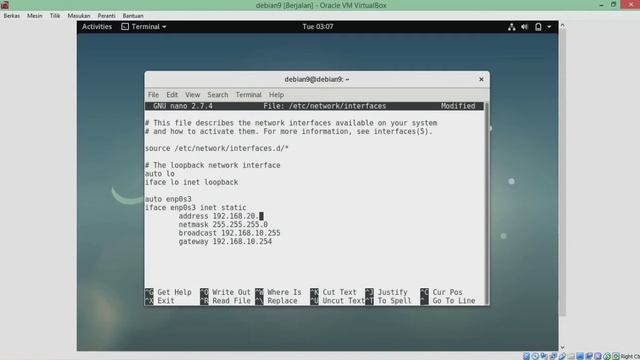Click the 'Where Is' nano shortcut label
The width and height of the screenshot is (640, 360).
pyautogui.click(x=284, y=292)
